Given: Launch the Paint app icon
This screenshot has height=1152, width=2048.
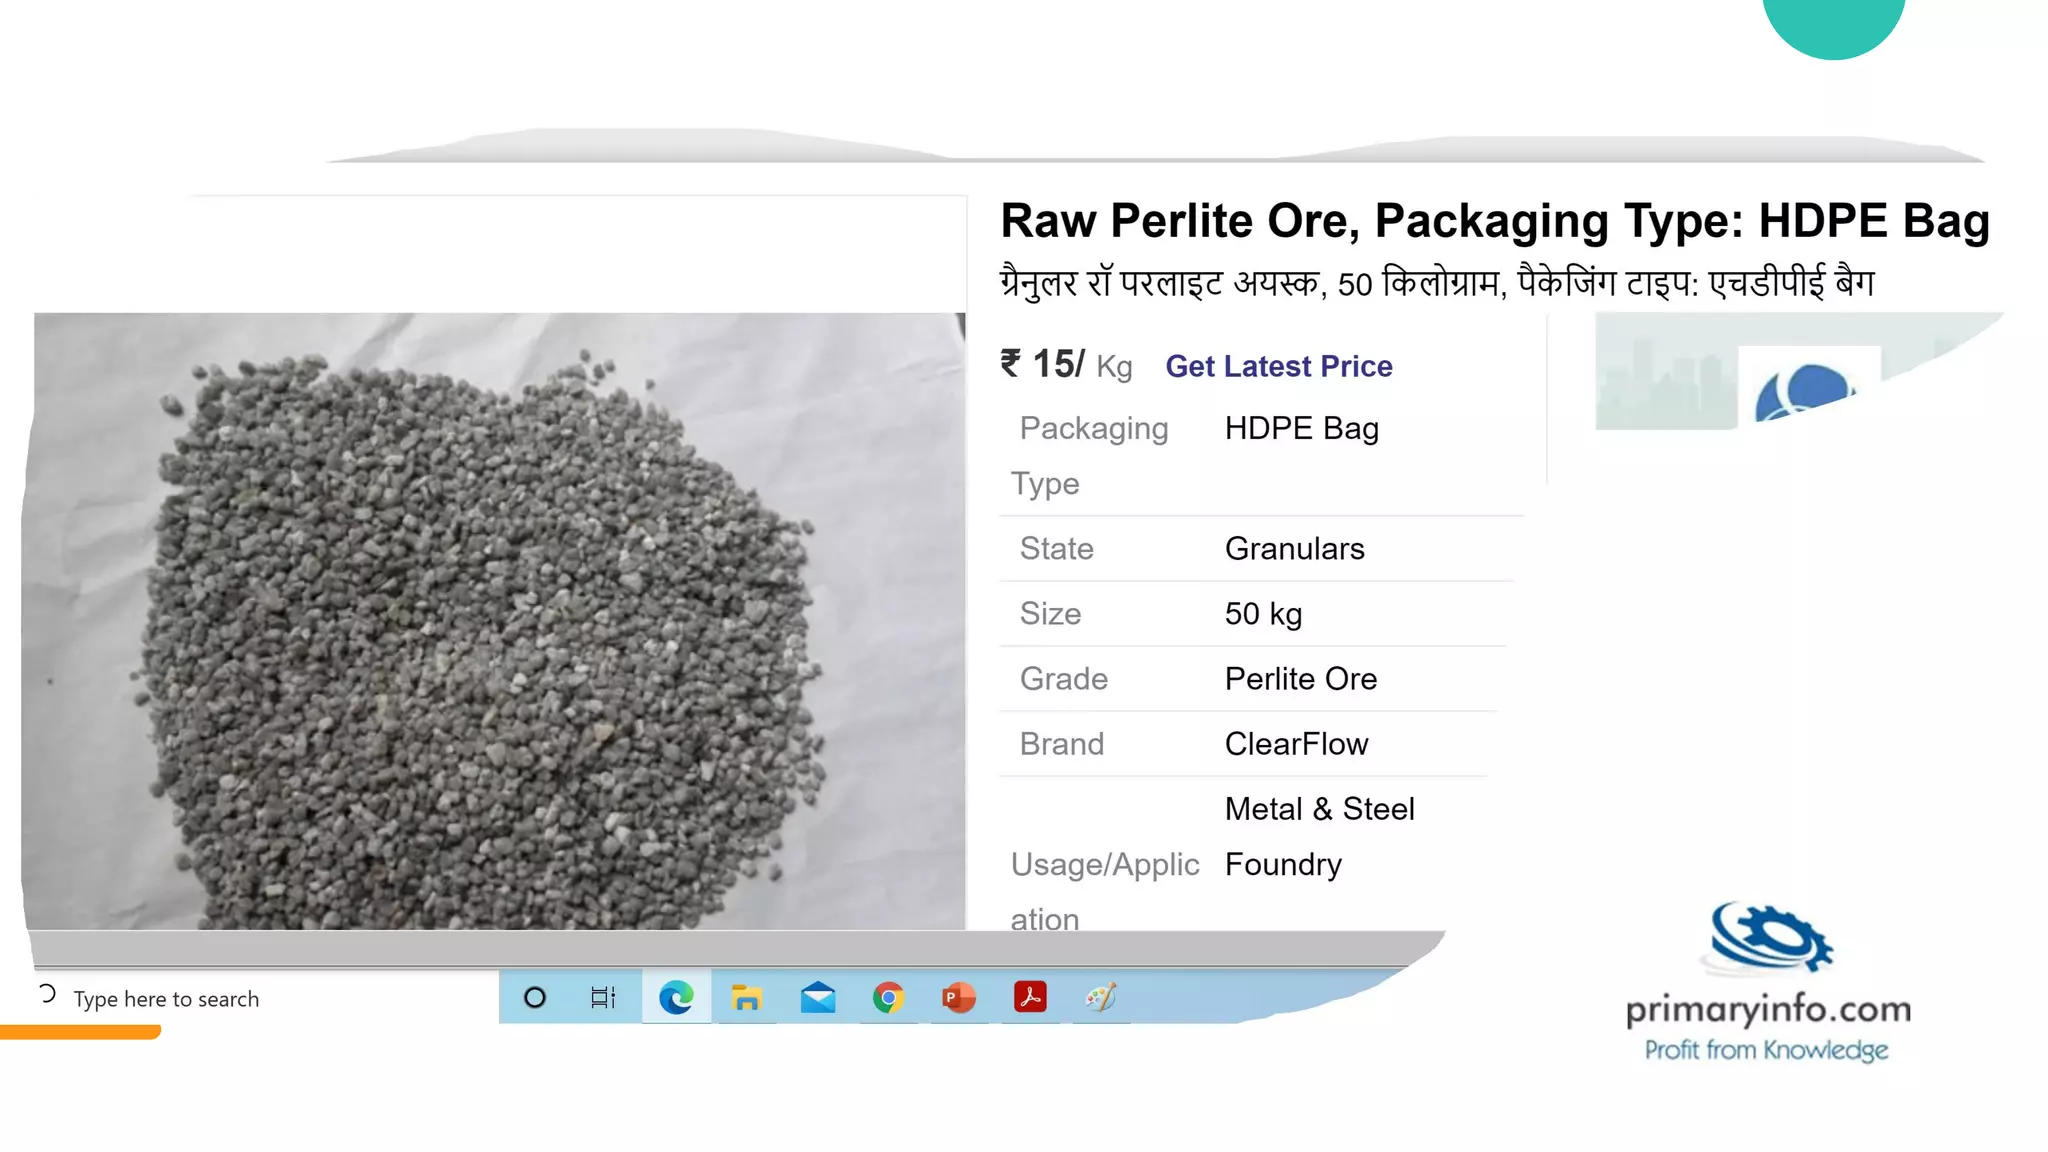Looking at the screenshot, I should pyautogui.click(x=1101, y=997).
